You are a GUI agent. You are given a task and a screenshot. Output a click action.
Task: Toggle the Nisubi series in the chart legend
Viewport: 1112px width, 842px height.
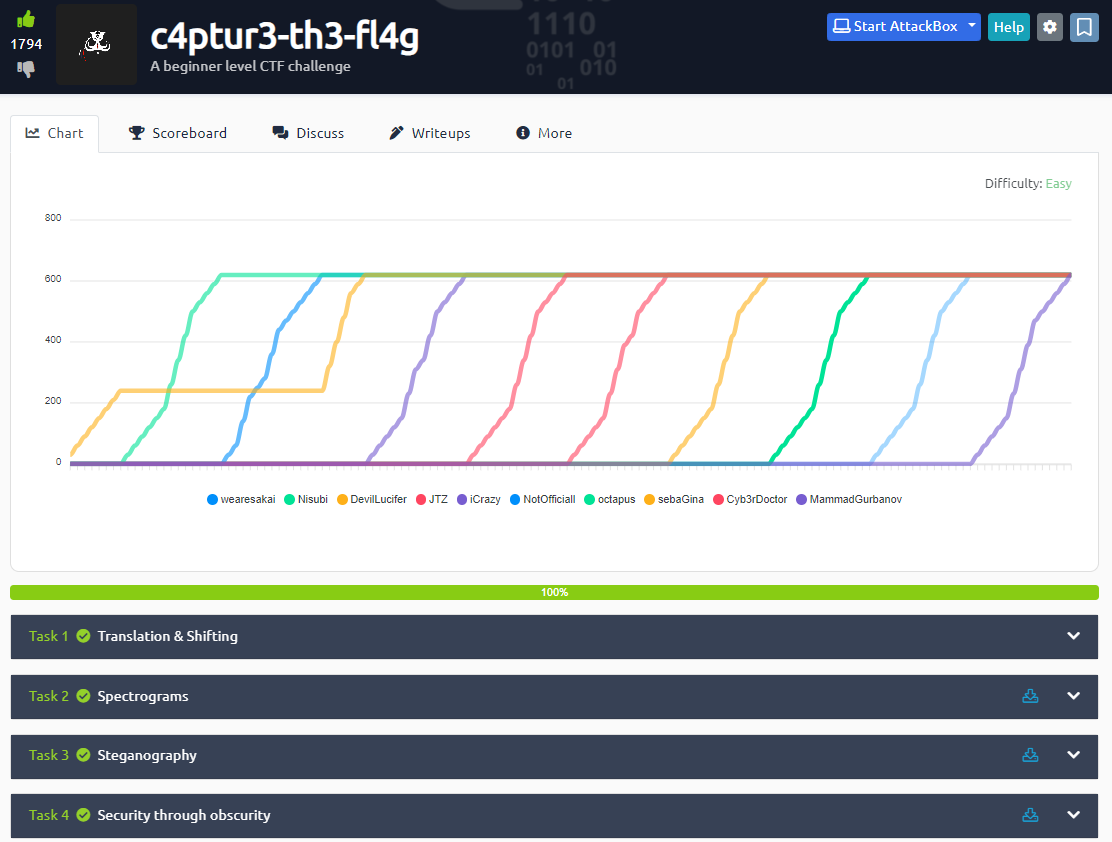(306, 499)
